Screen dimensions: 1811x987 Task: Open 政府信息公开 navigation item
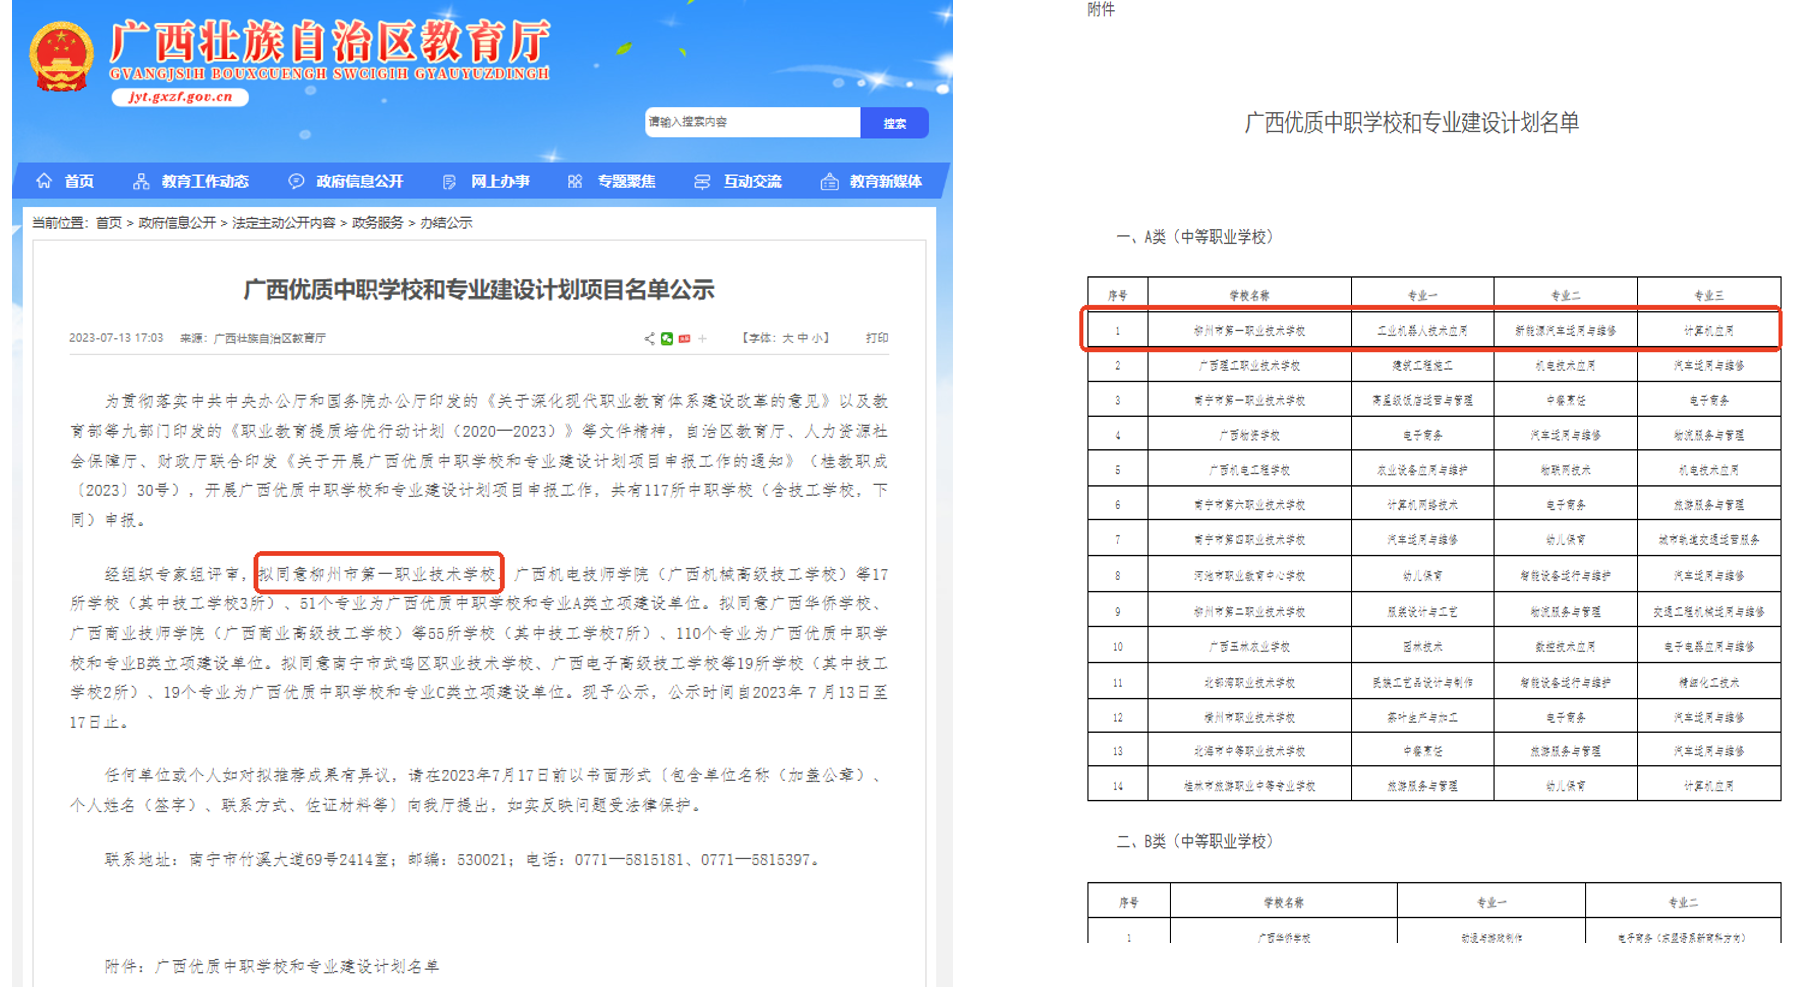pos(360,181)
